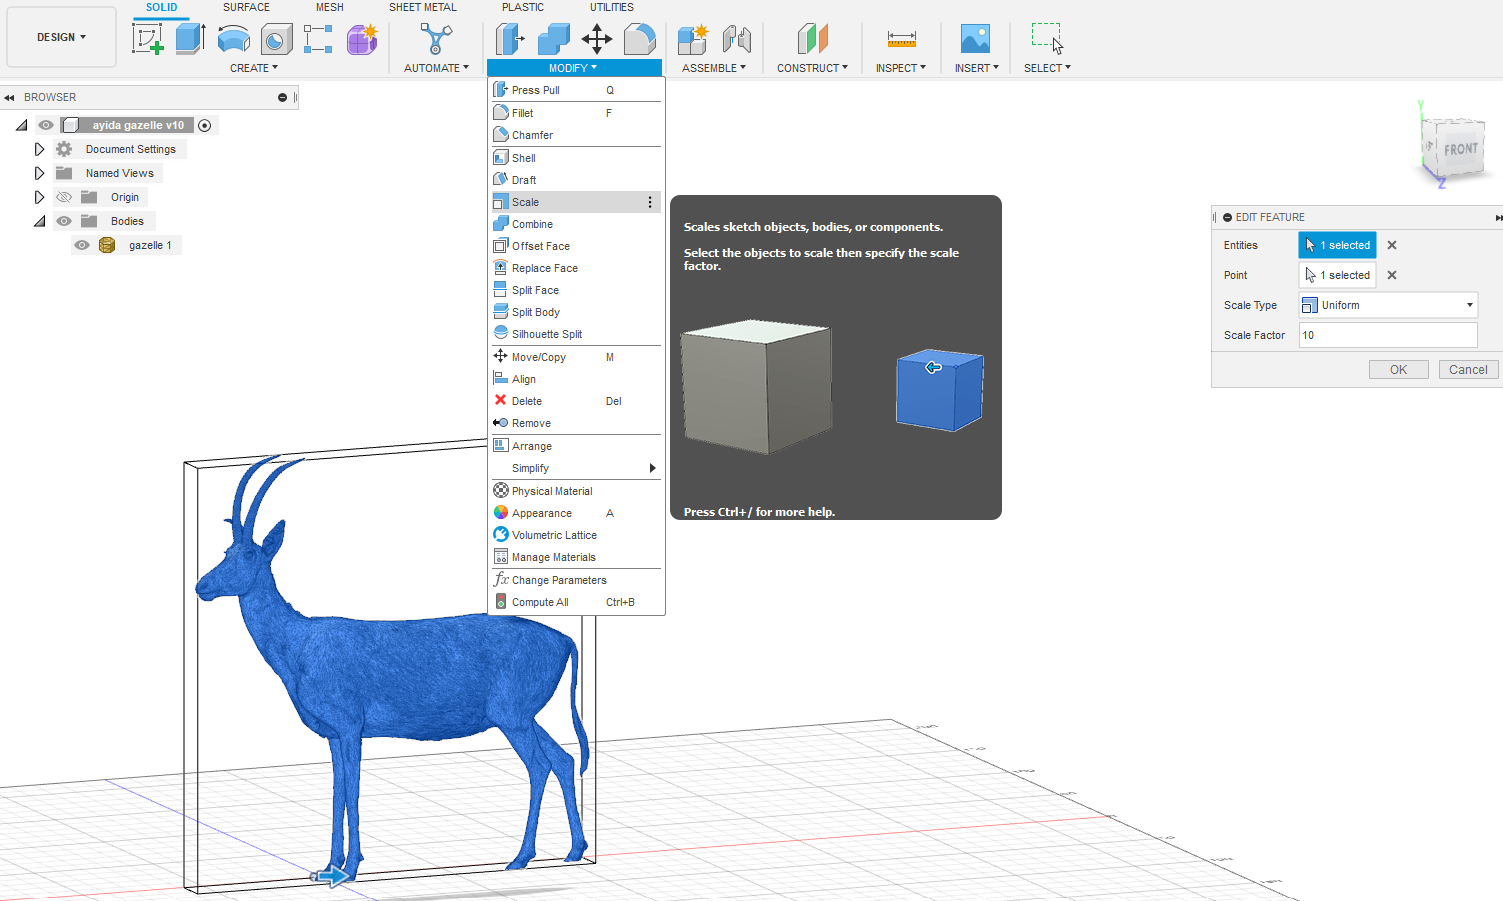Expand the Document Settings tree item
This screenshot has width=1503, height=901.
pyautogui.click(x=38, y=148)
